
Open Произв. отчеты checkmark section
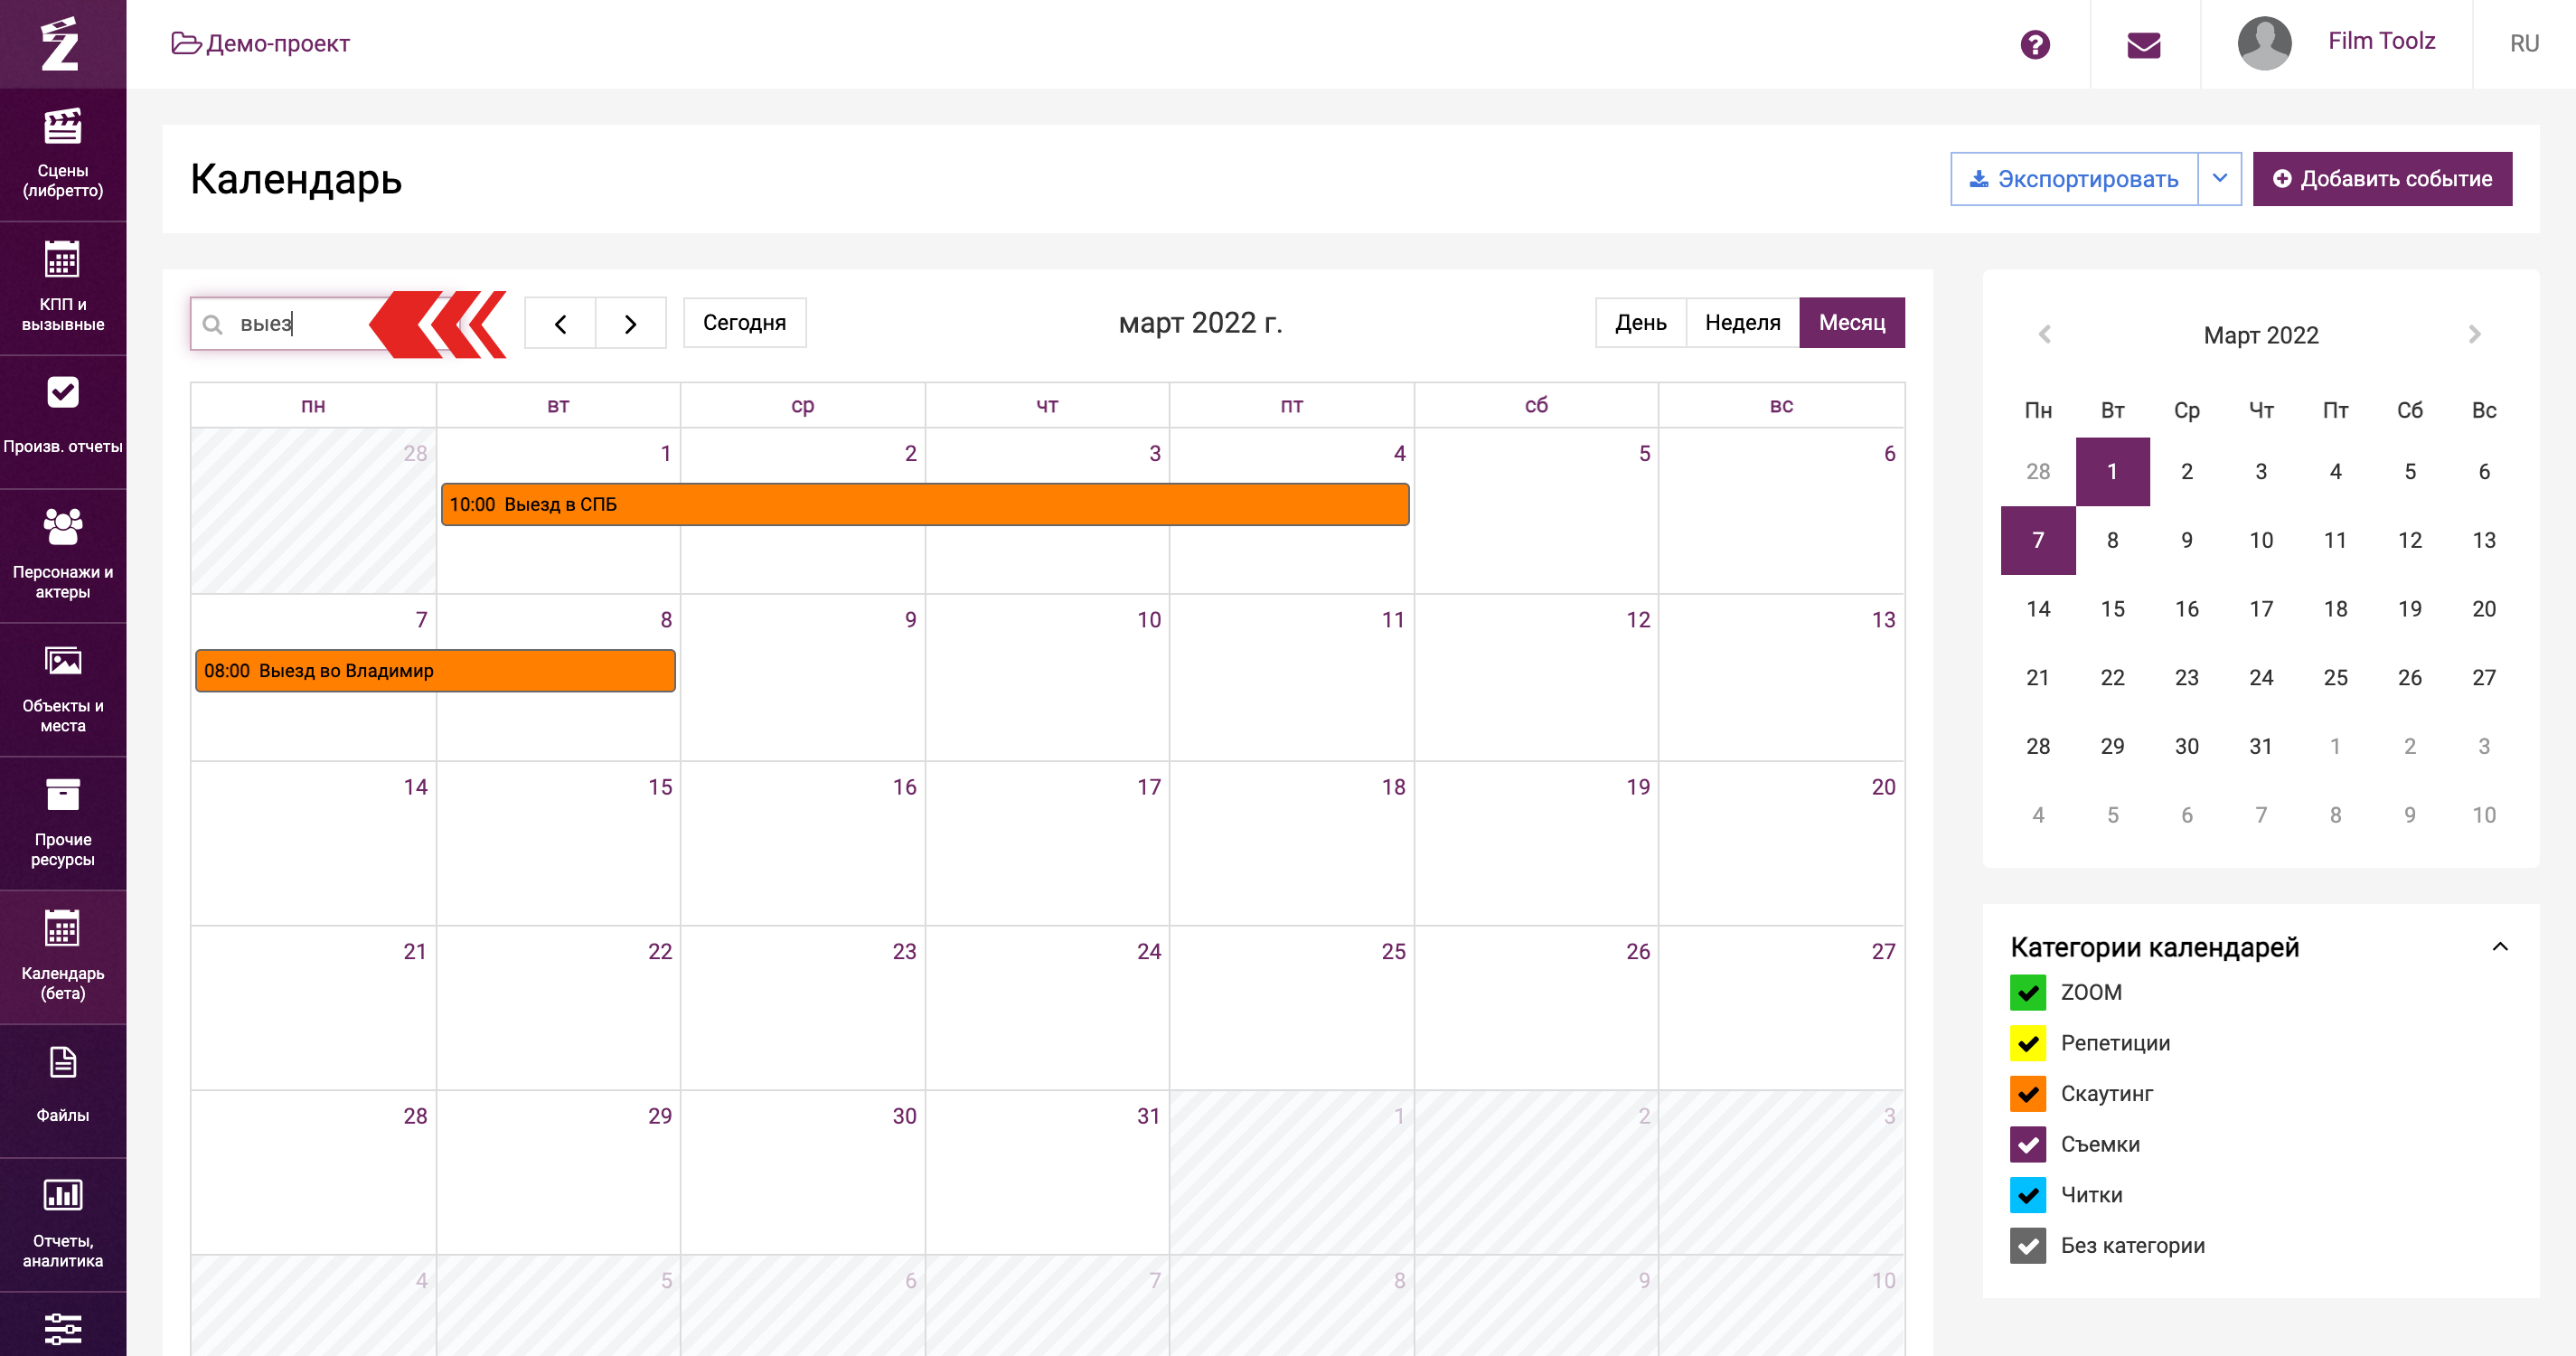(x=63, y=421)
